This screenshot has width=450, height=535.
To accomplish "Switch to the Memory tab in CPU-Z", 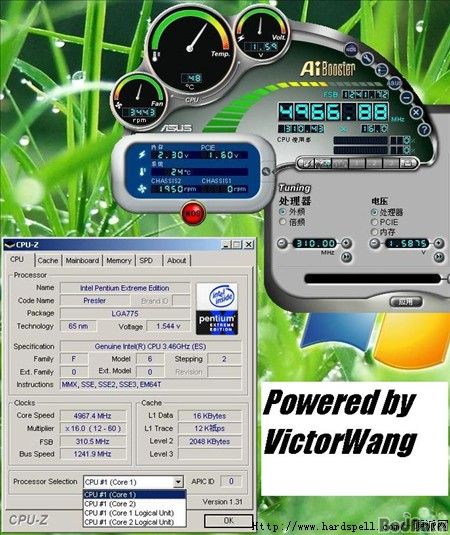I will click(119, 261).
